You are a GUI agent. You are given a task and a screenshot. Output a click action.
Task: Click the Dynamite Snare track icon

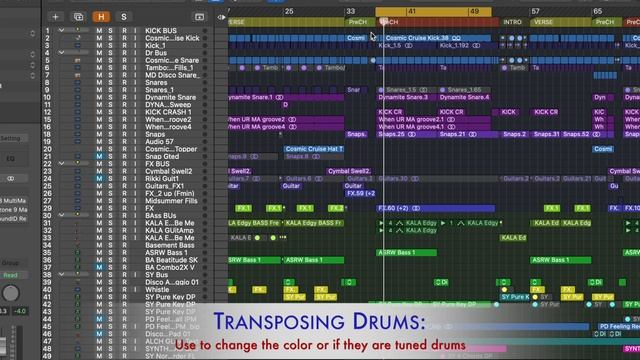click(x=78, y=97)
